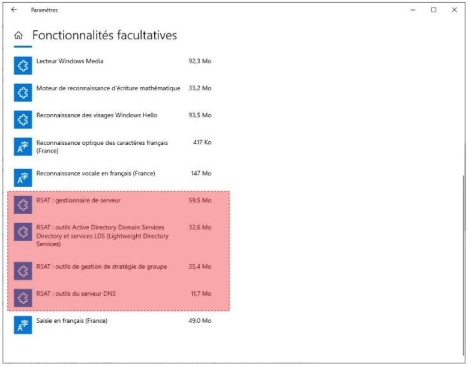Click the back arrow in the title bar
Viewport: 468px width, 366px height.
(14, 10)
